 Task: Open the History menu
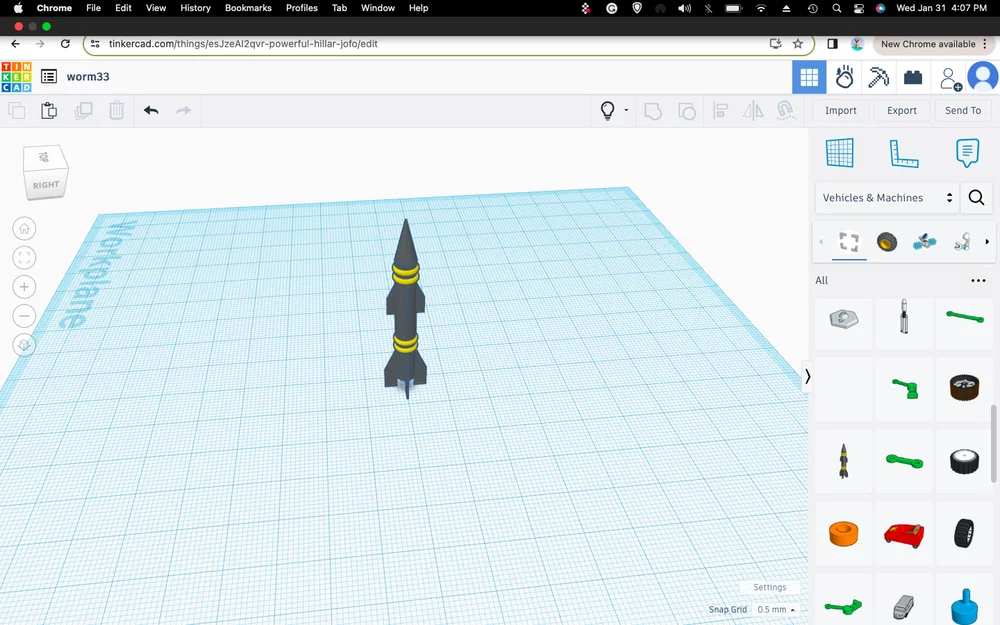pyautogui.click(x=195, y=8)
